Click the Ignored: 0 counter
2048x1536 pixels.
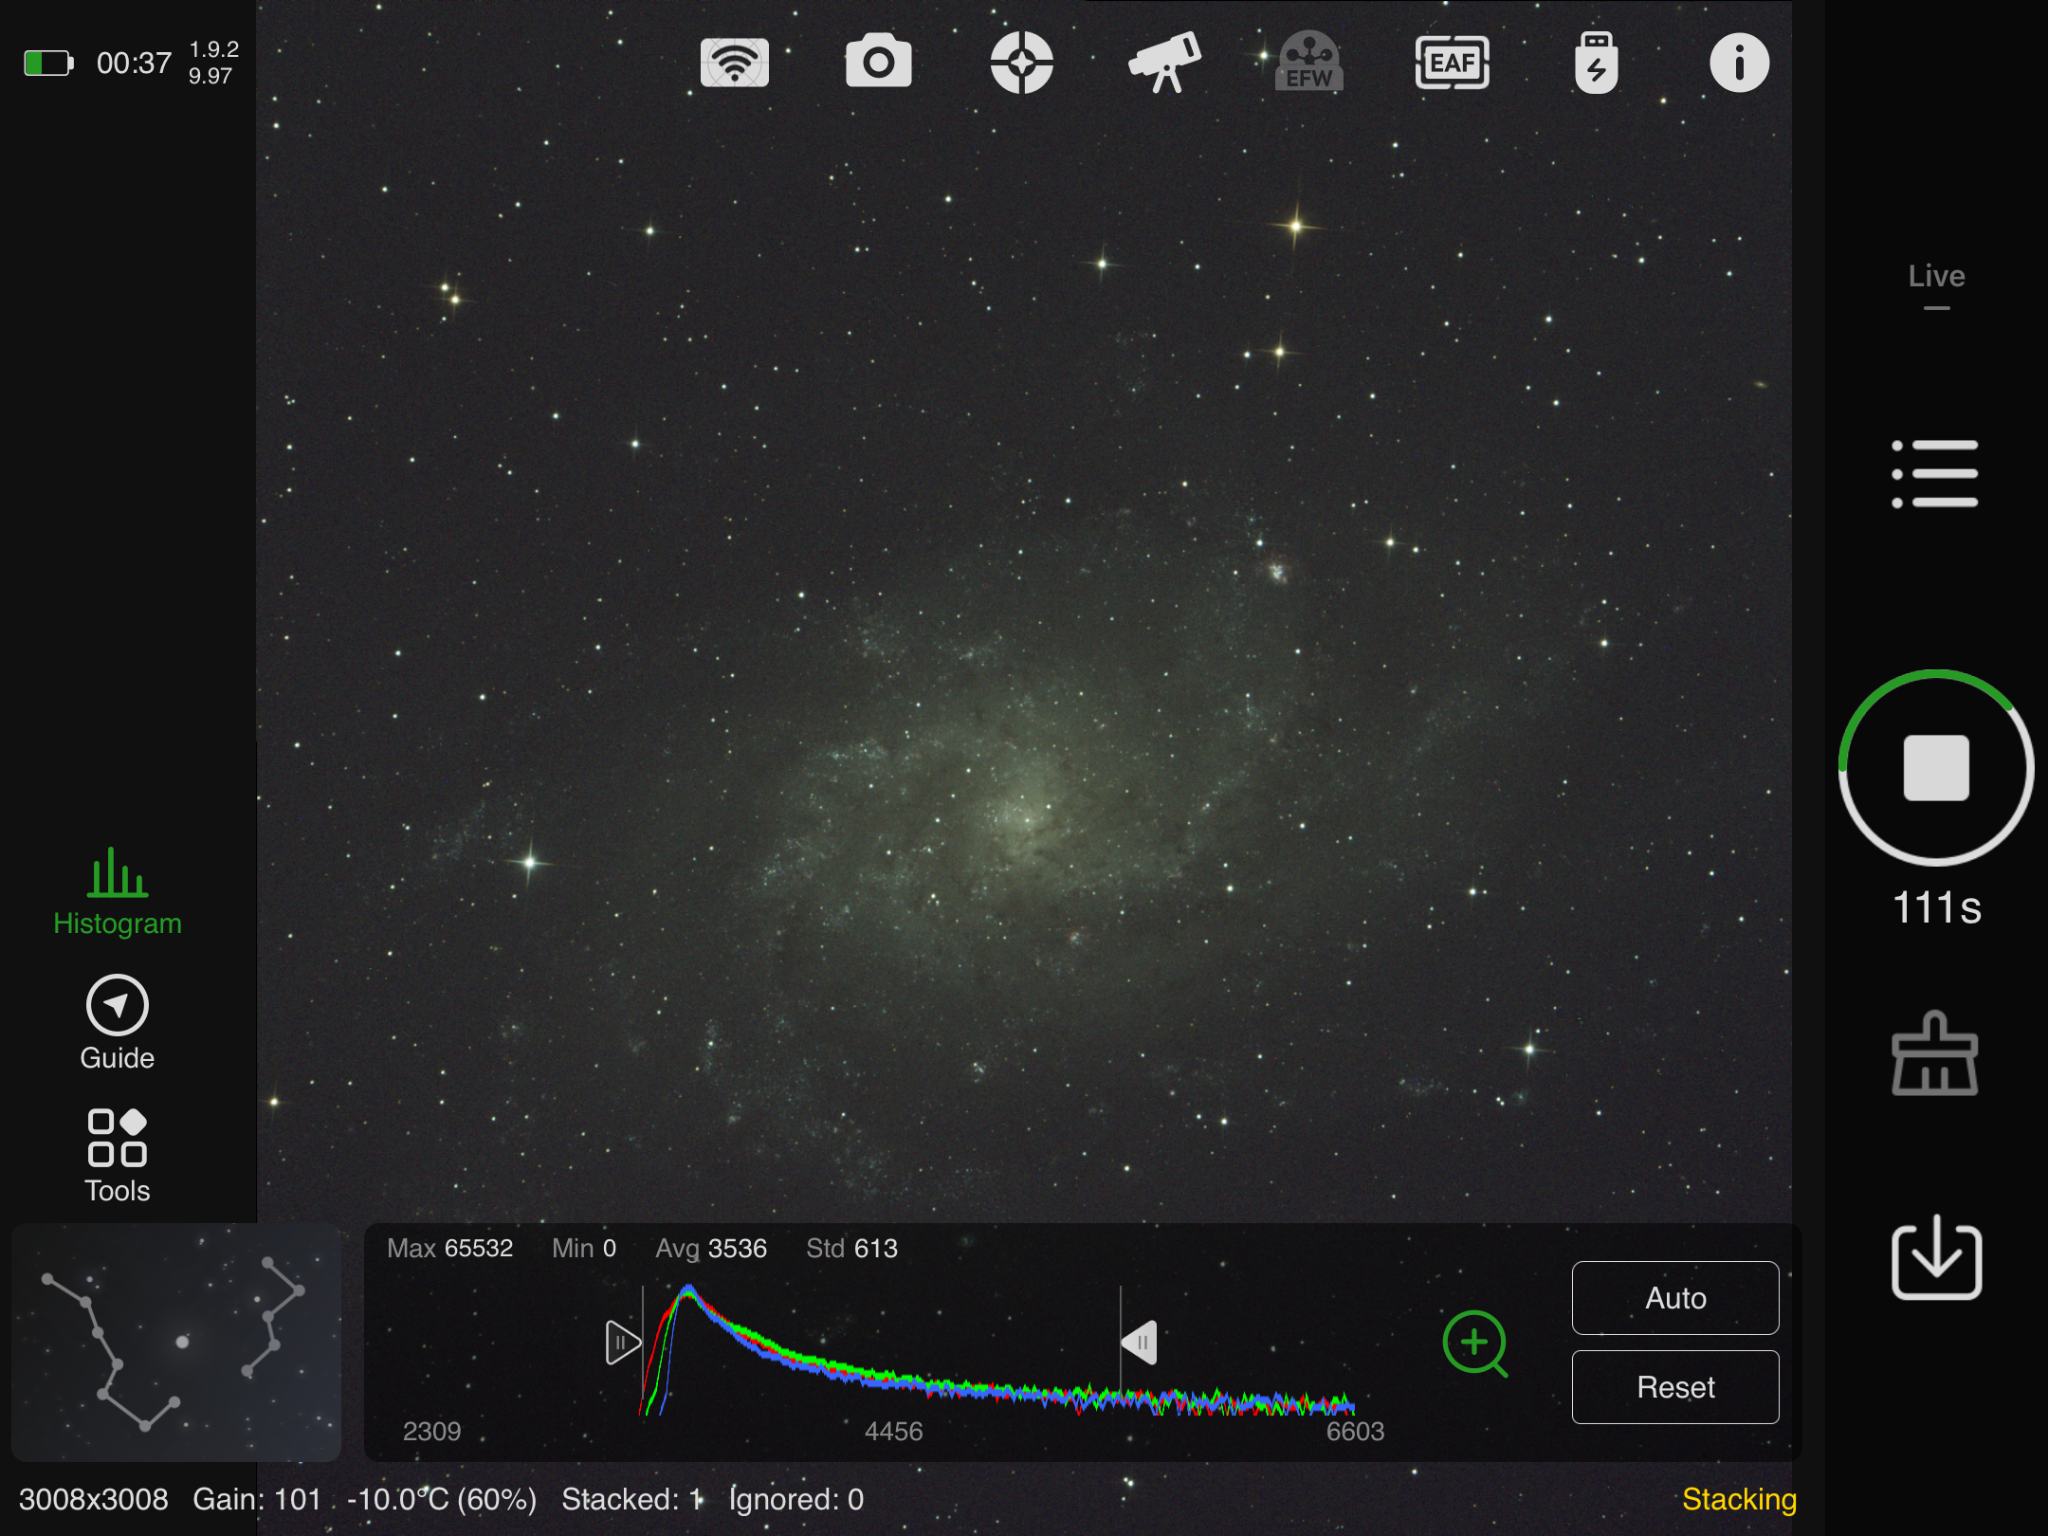(x=797, y=1499)
